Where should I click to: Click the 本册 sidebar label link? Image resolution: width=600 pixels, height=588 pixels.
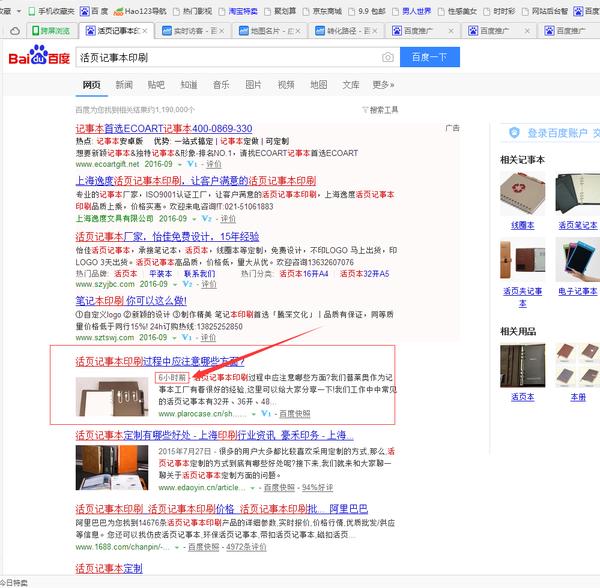(x=578, y=398)
